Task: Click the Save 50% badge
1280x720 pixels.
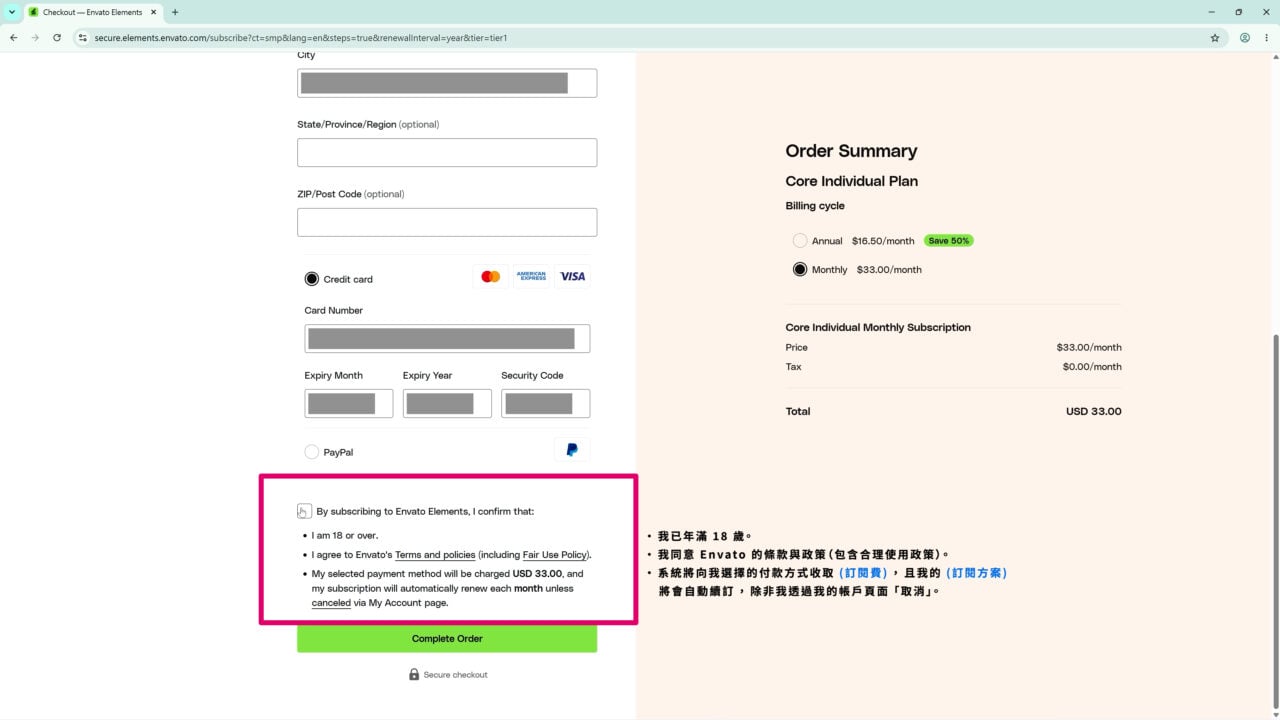Action: pyautogui.click(x=948, y=241)
